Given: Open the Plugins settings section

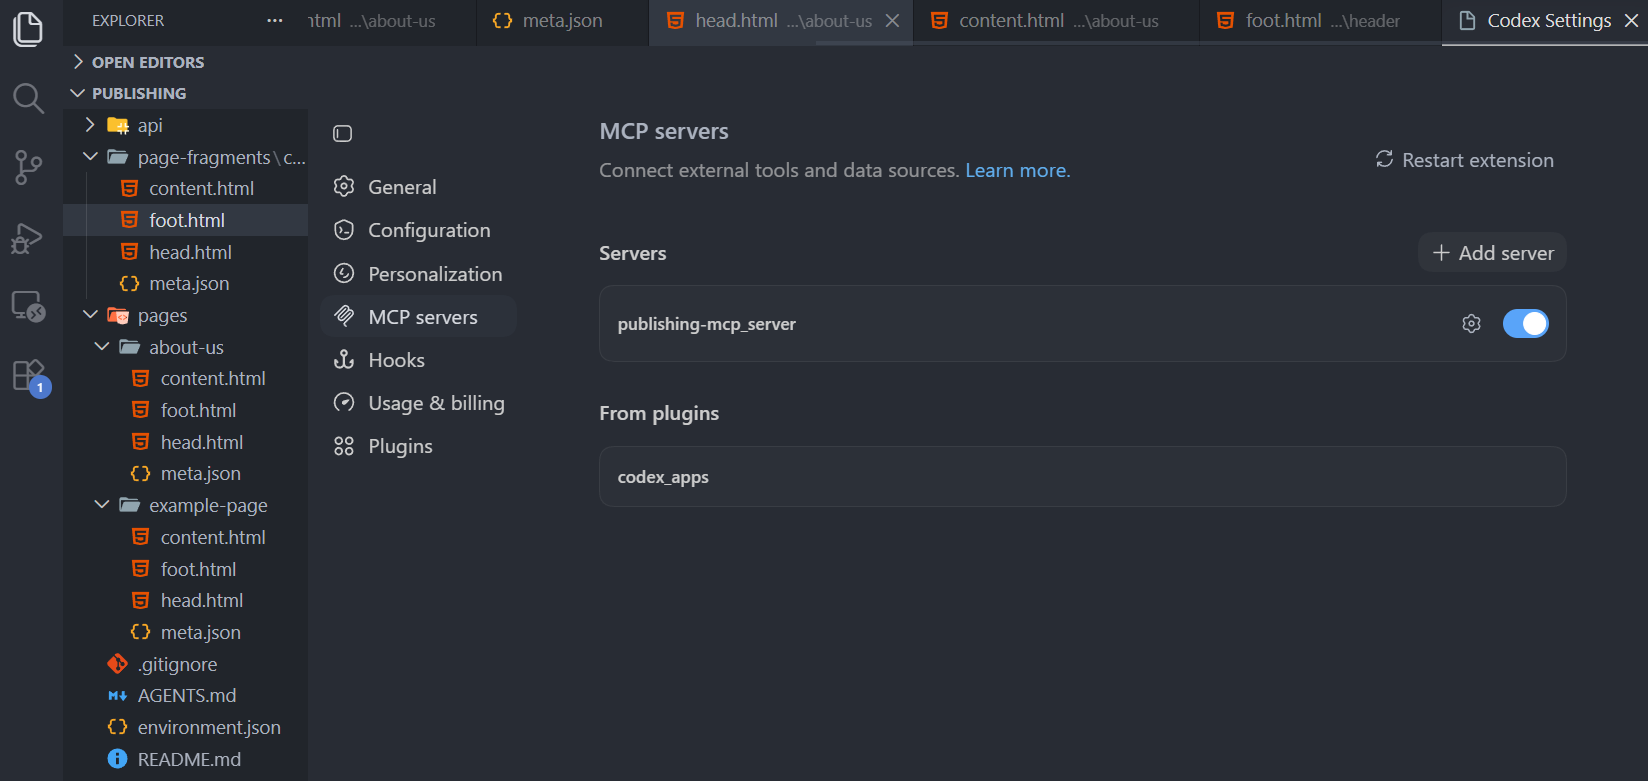Looking at the screenshot, I should coord(418,446).
